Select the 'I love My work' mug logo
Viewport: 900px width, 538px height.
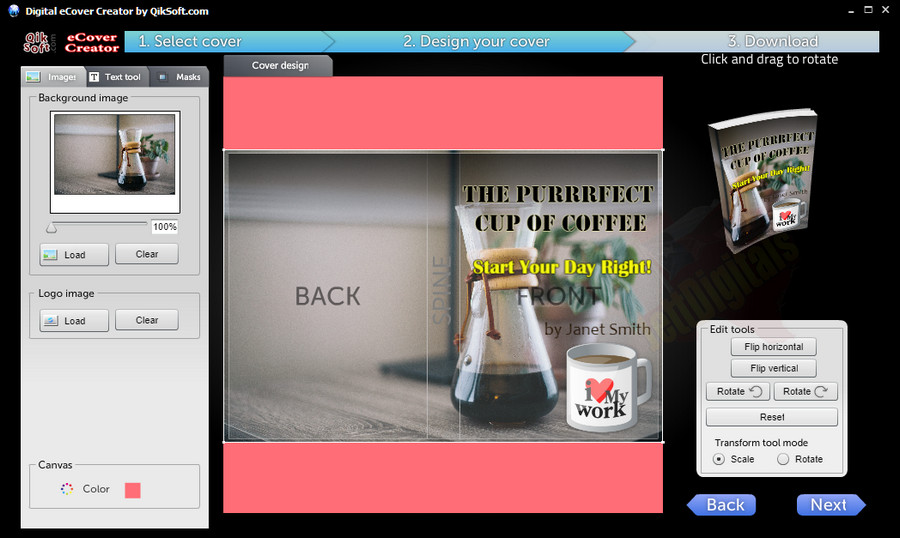point(607,389)
